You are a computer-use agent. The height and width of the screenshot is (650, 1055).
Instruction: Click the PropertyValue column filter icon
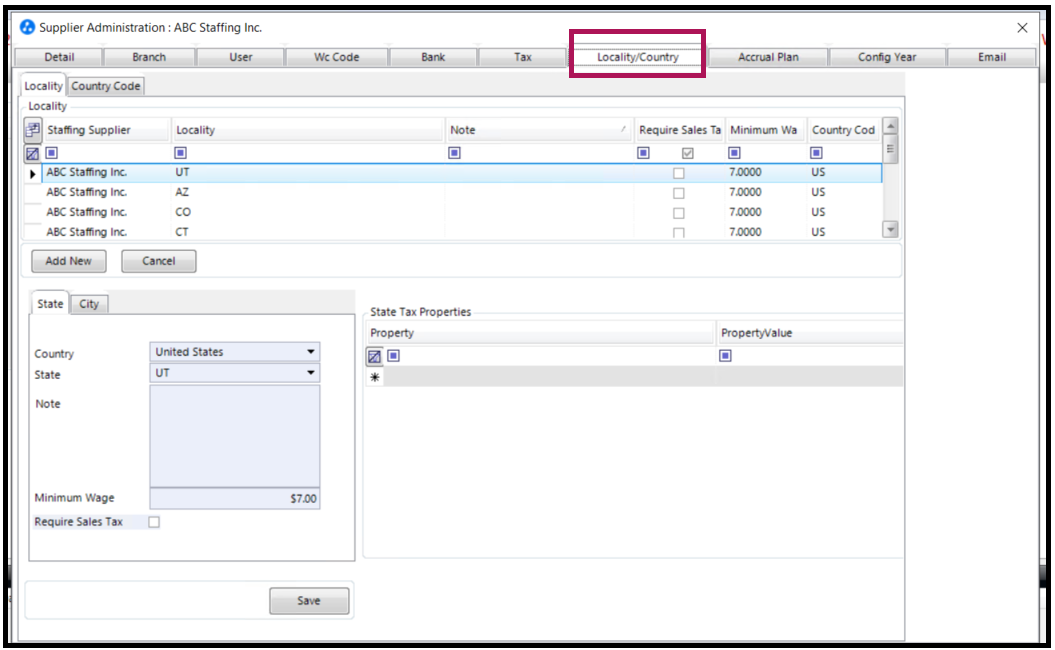point(725,356)
